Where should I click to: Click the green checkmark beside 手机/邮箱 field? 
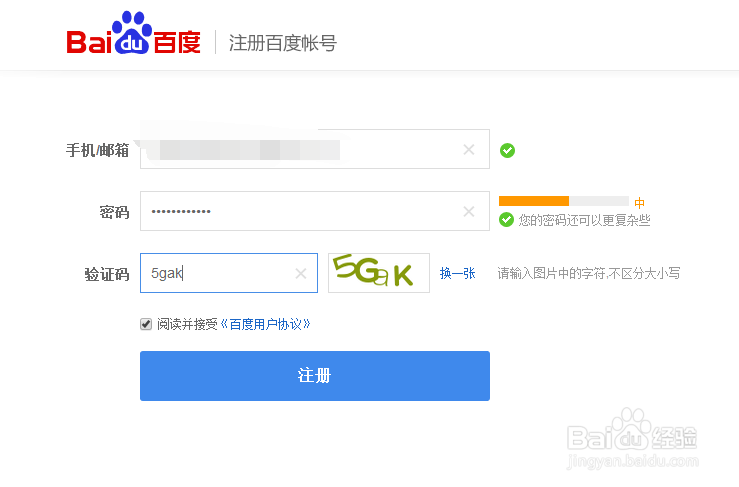coord(507,150)
